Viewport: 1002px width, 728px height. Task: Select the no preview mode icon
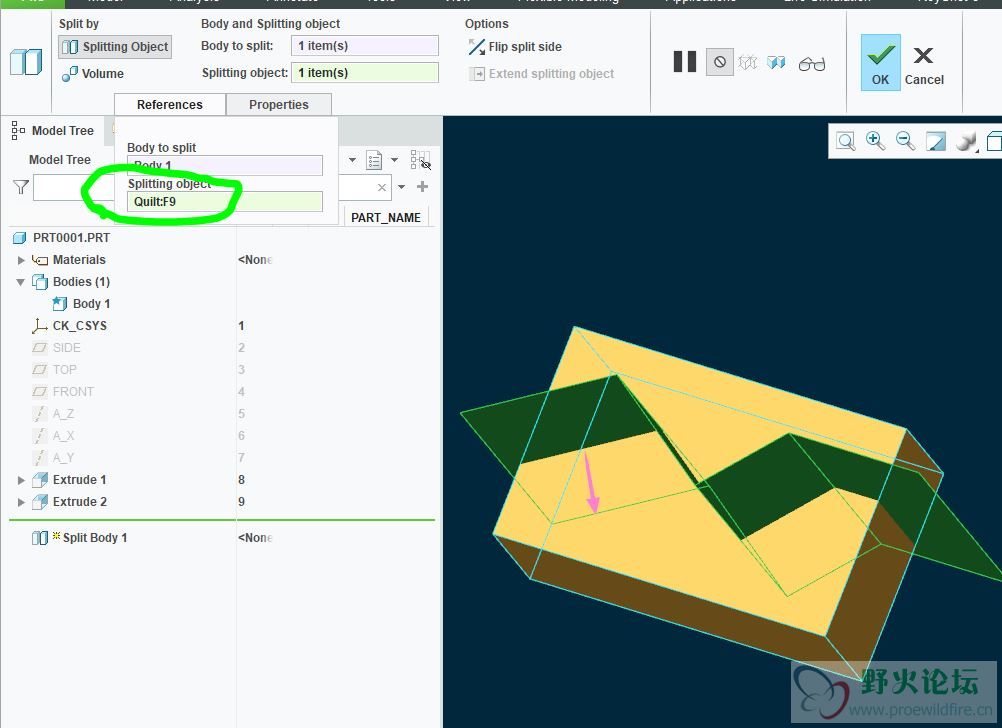[720, 62]
